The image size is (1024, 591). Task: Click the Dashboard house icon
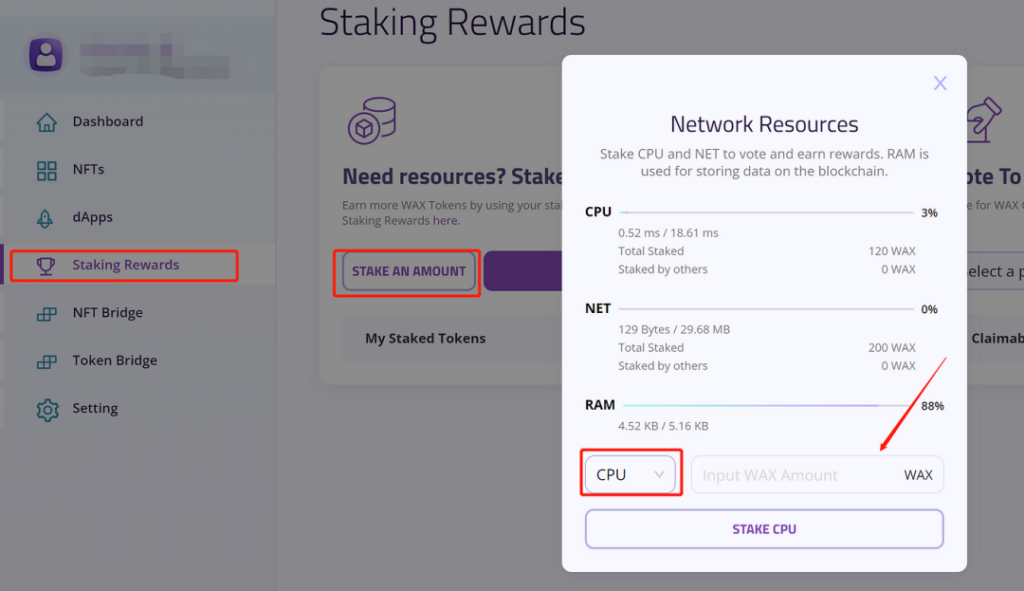coord(47,122)
